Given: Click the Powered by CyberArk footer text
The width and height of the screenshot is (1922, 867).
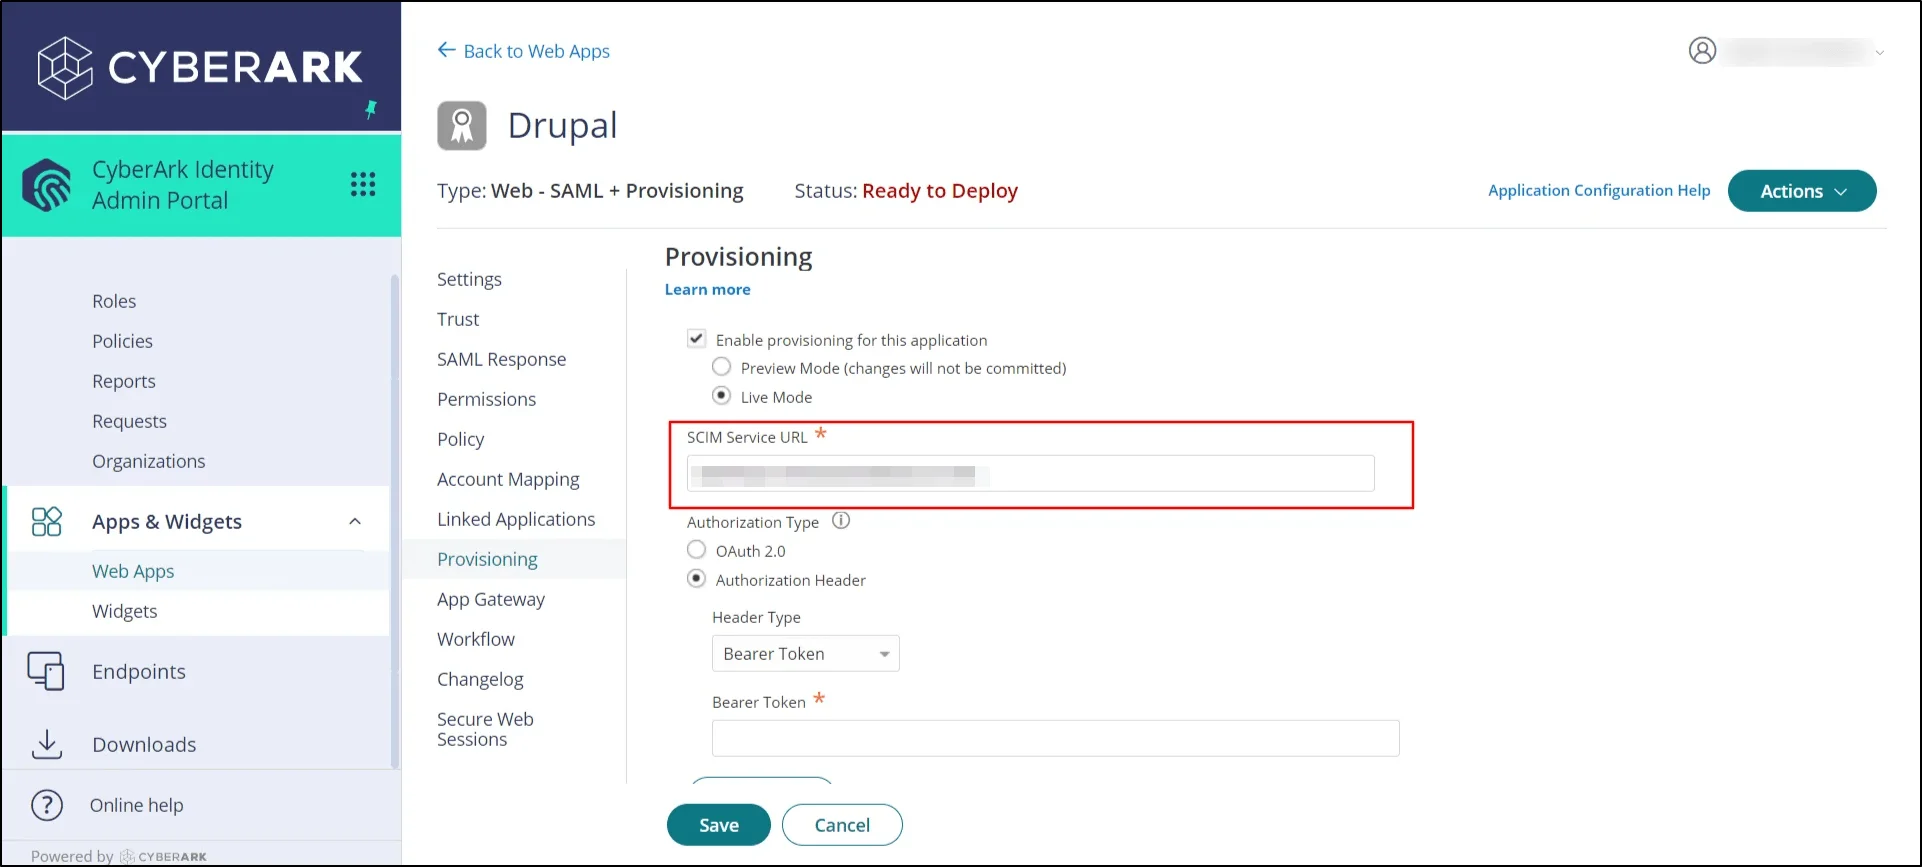Looking at the screenshot, I should click(x=119, y=856).
